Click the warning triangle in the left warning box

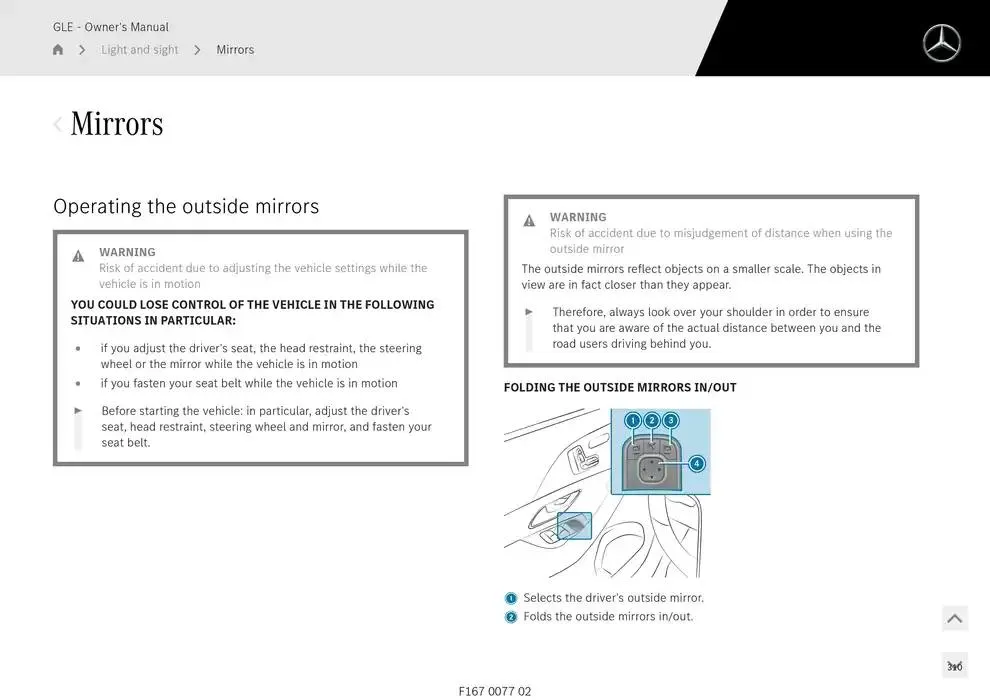coord(78,256)
